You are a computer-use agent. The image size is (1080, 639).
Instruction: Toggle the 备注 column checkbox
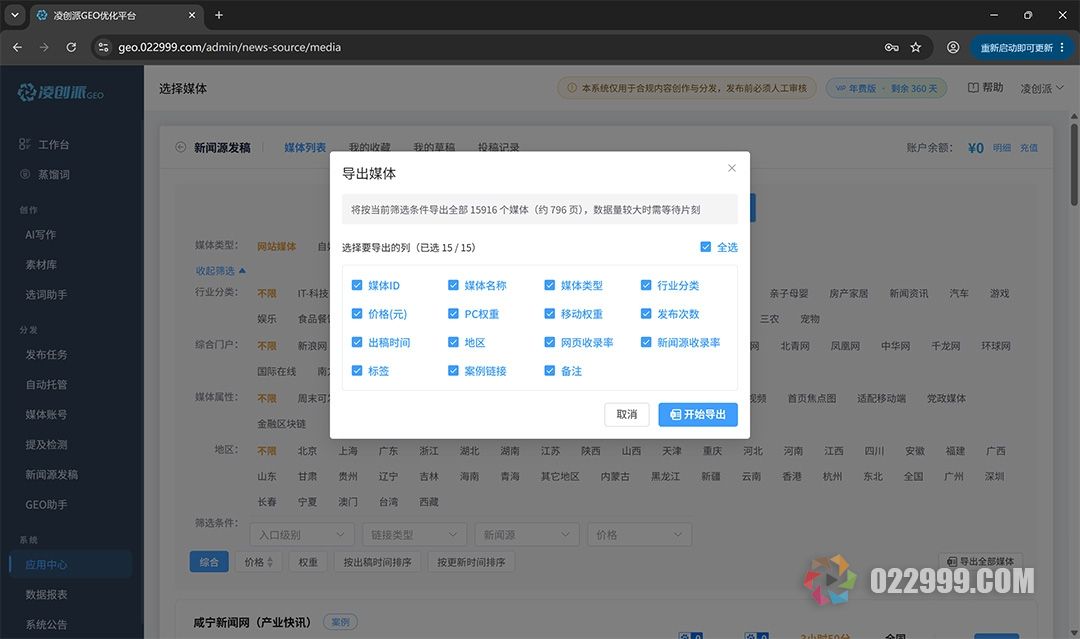click(550, 370)
